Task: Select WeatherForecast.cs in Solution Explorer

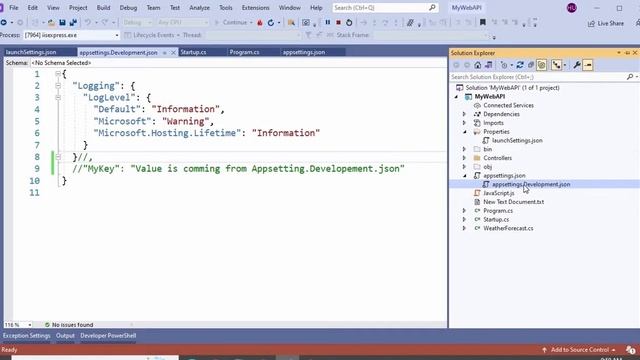Action: tap(508, 229)
